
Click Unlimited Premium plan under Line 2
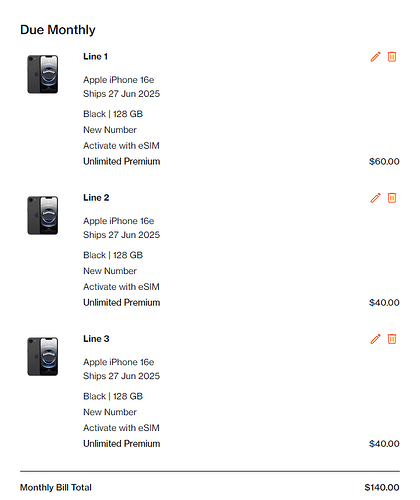click(x=122, y=302)
